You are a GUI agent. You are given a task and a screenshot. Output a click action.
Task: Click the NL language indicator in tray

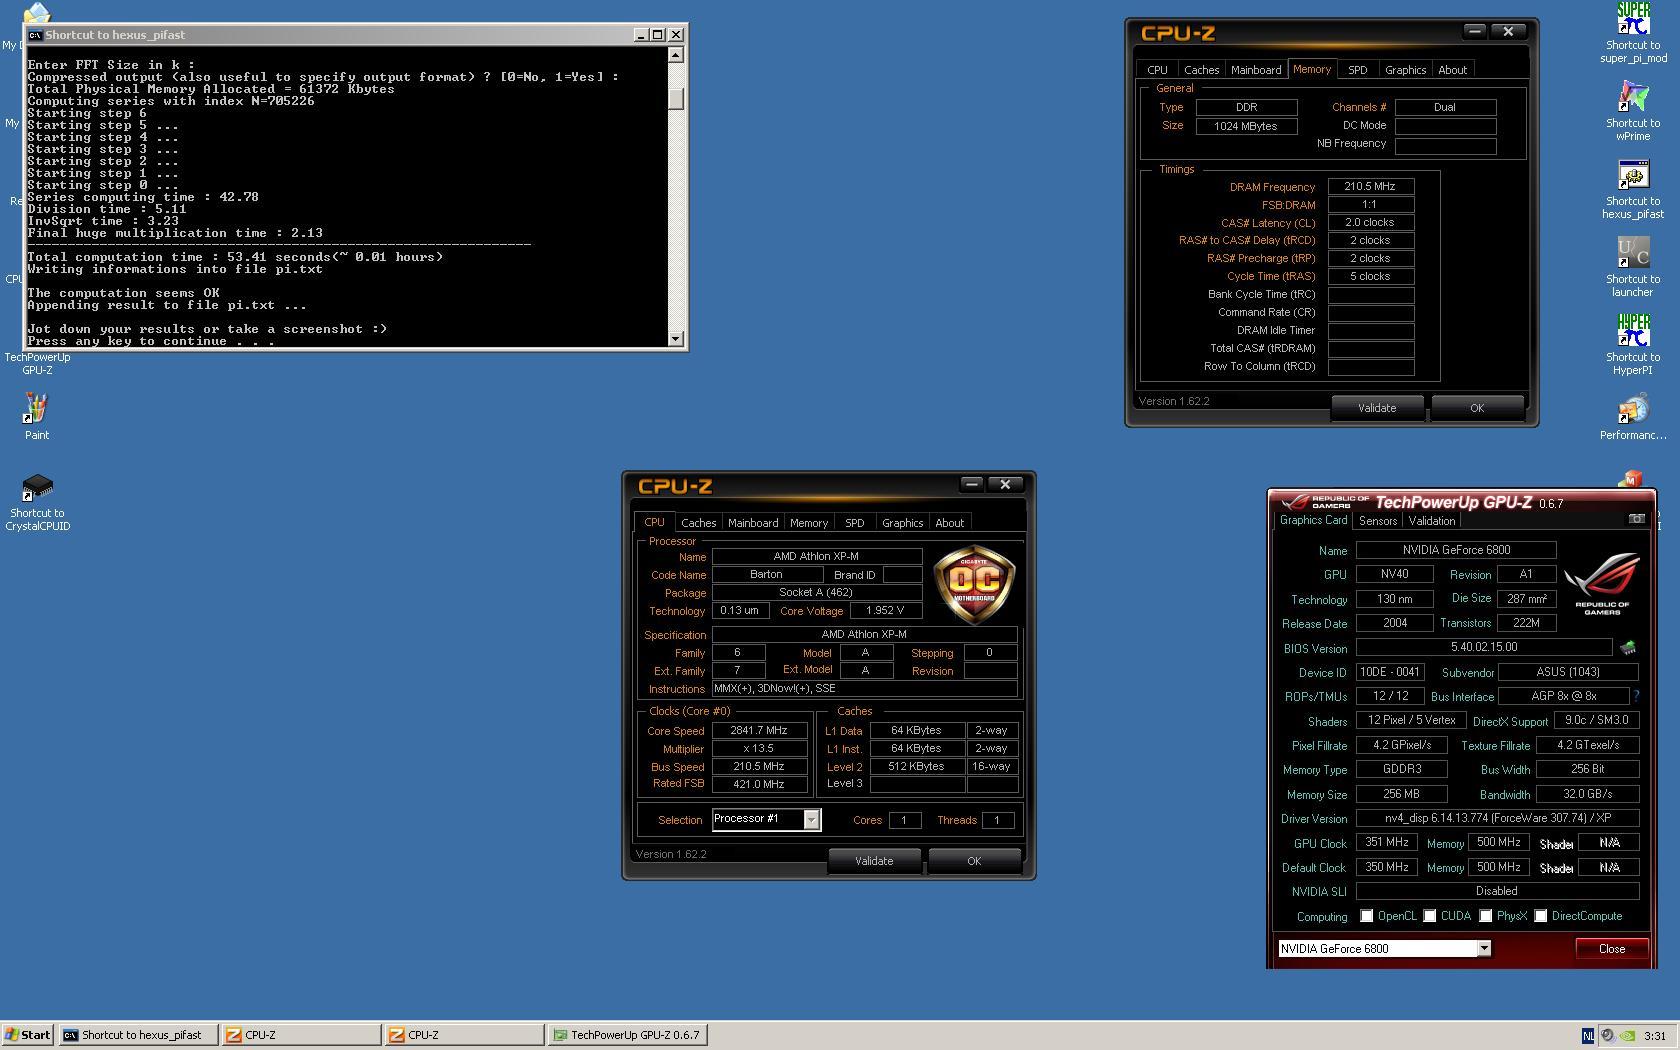(x=1588, y=1036)
